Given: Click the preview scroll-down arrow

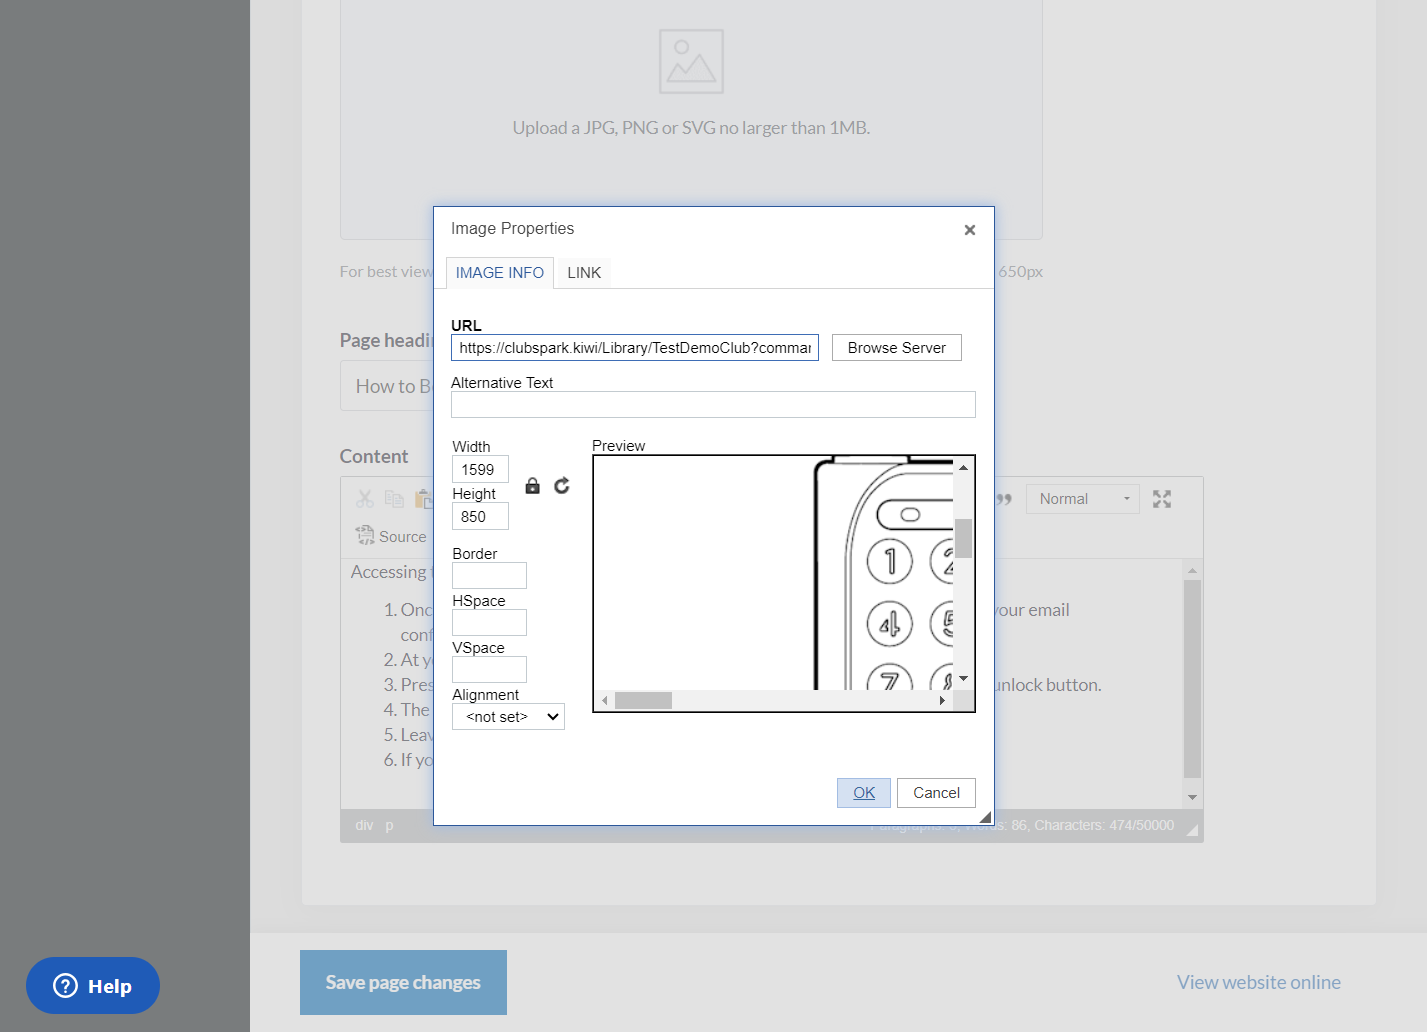Looking at the screenshot, I should coord(963,679).
